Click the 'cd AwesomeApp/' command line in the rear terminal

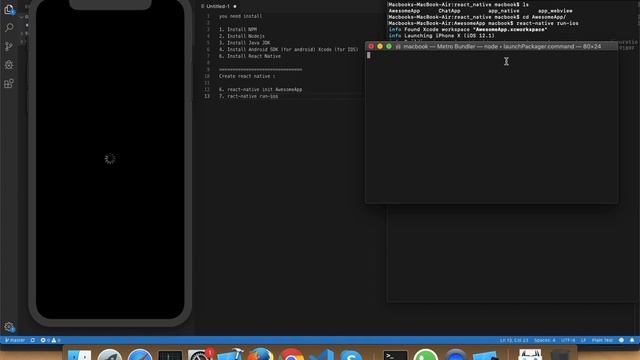coord(477,17)
